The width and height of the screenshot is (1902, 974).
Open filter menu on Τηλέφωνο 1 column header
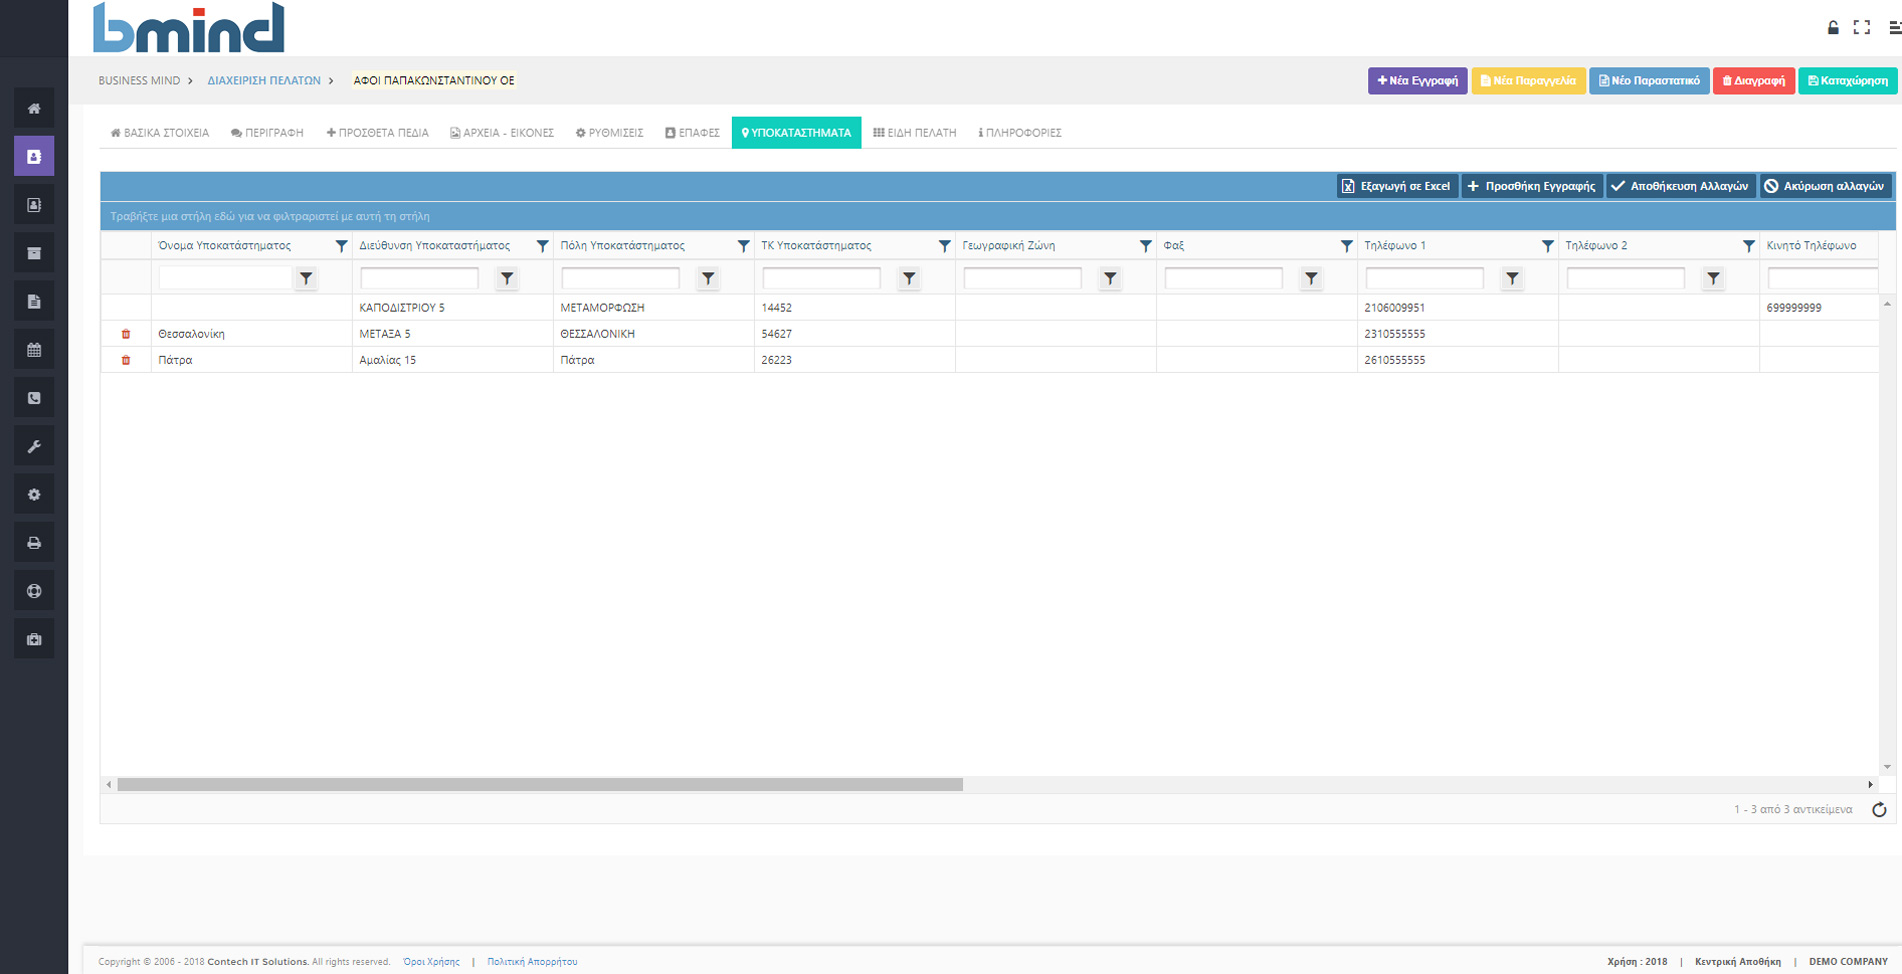point(1547,246)
